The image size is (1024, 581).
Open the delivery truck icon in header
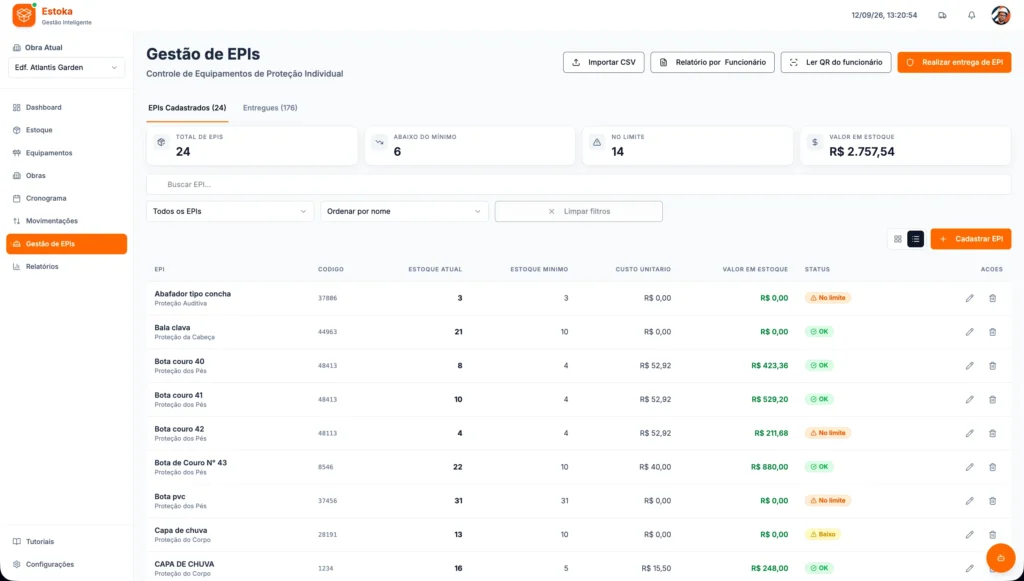click(942, 15)
